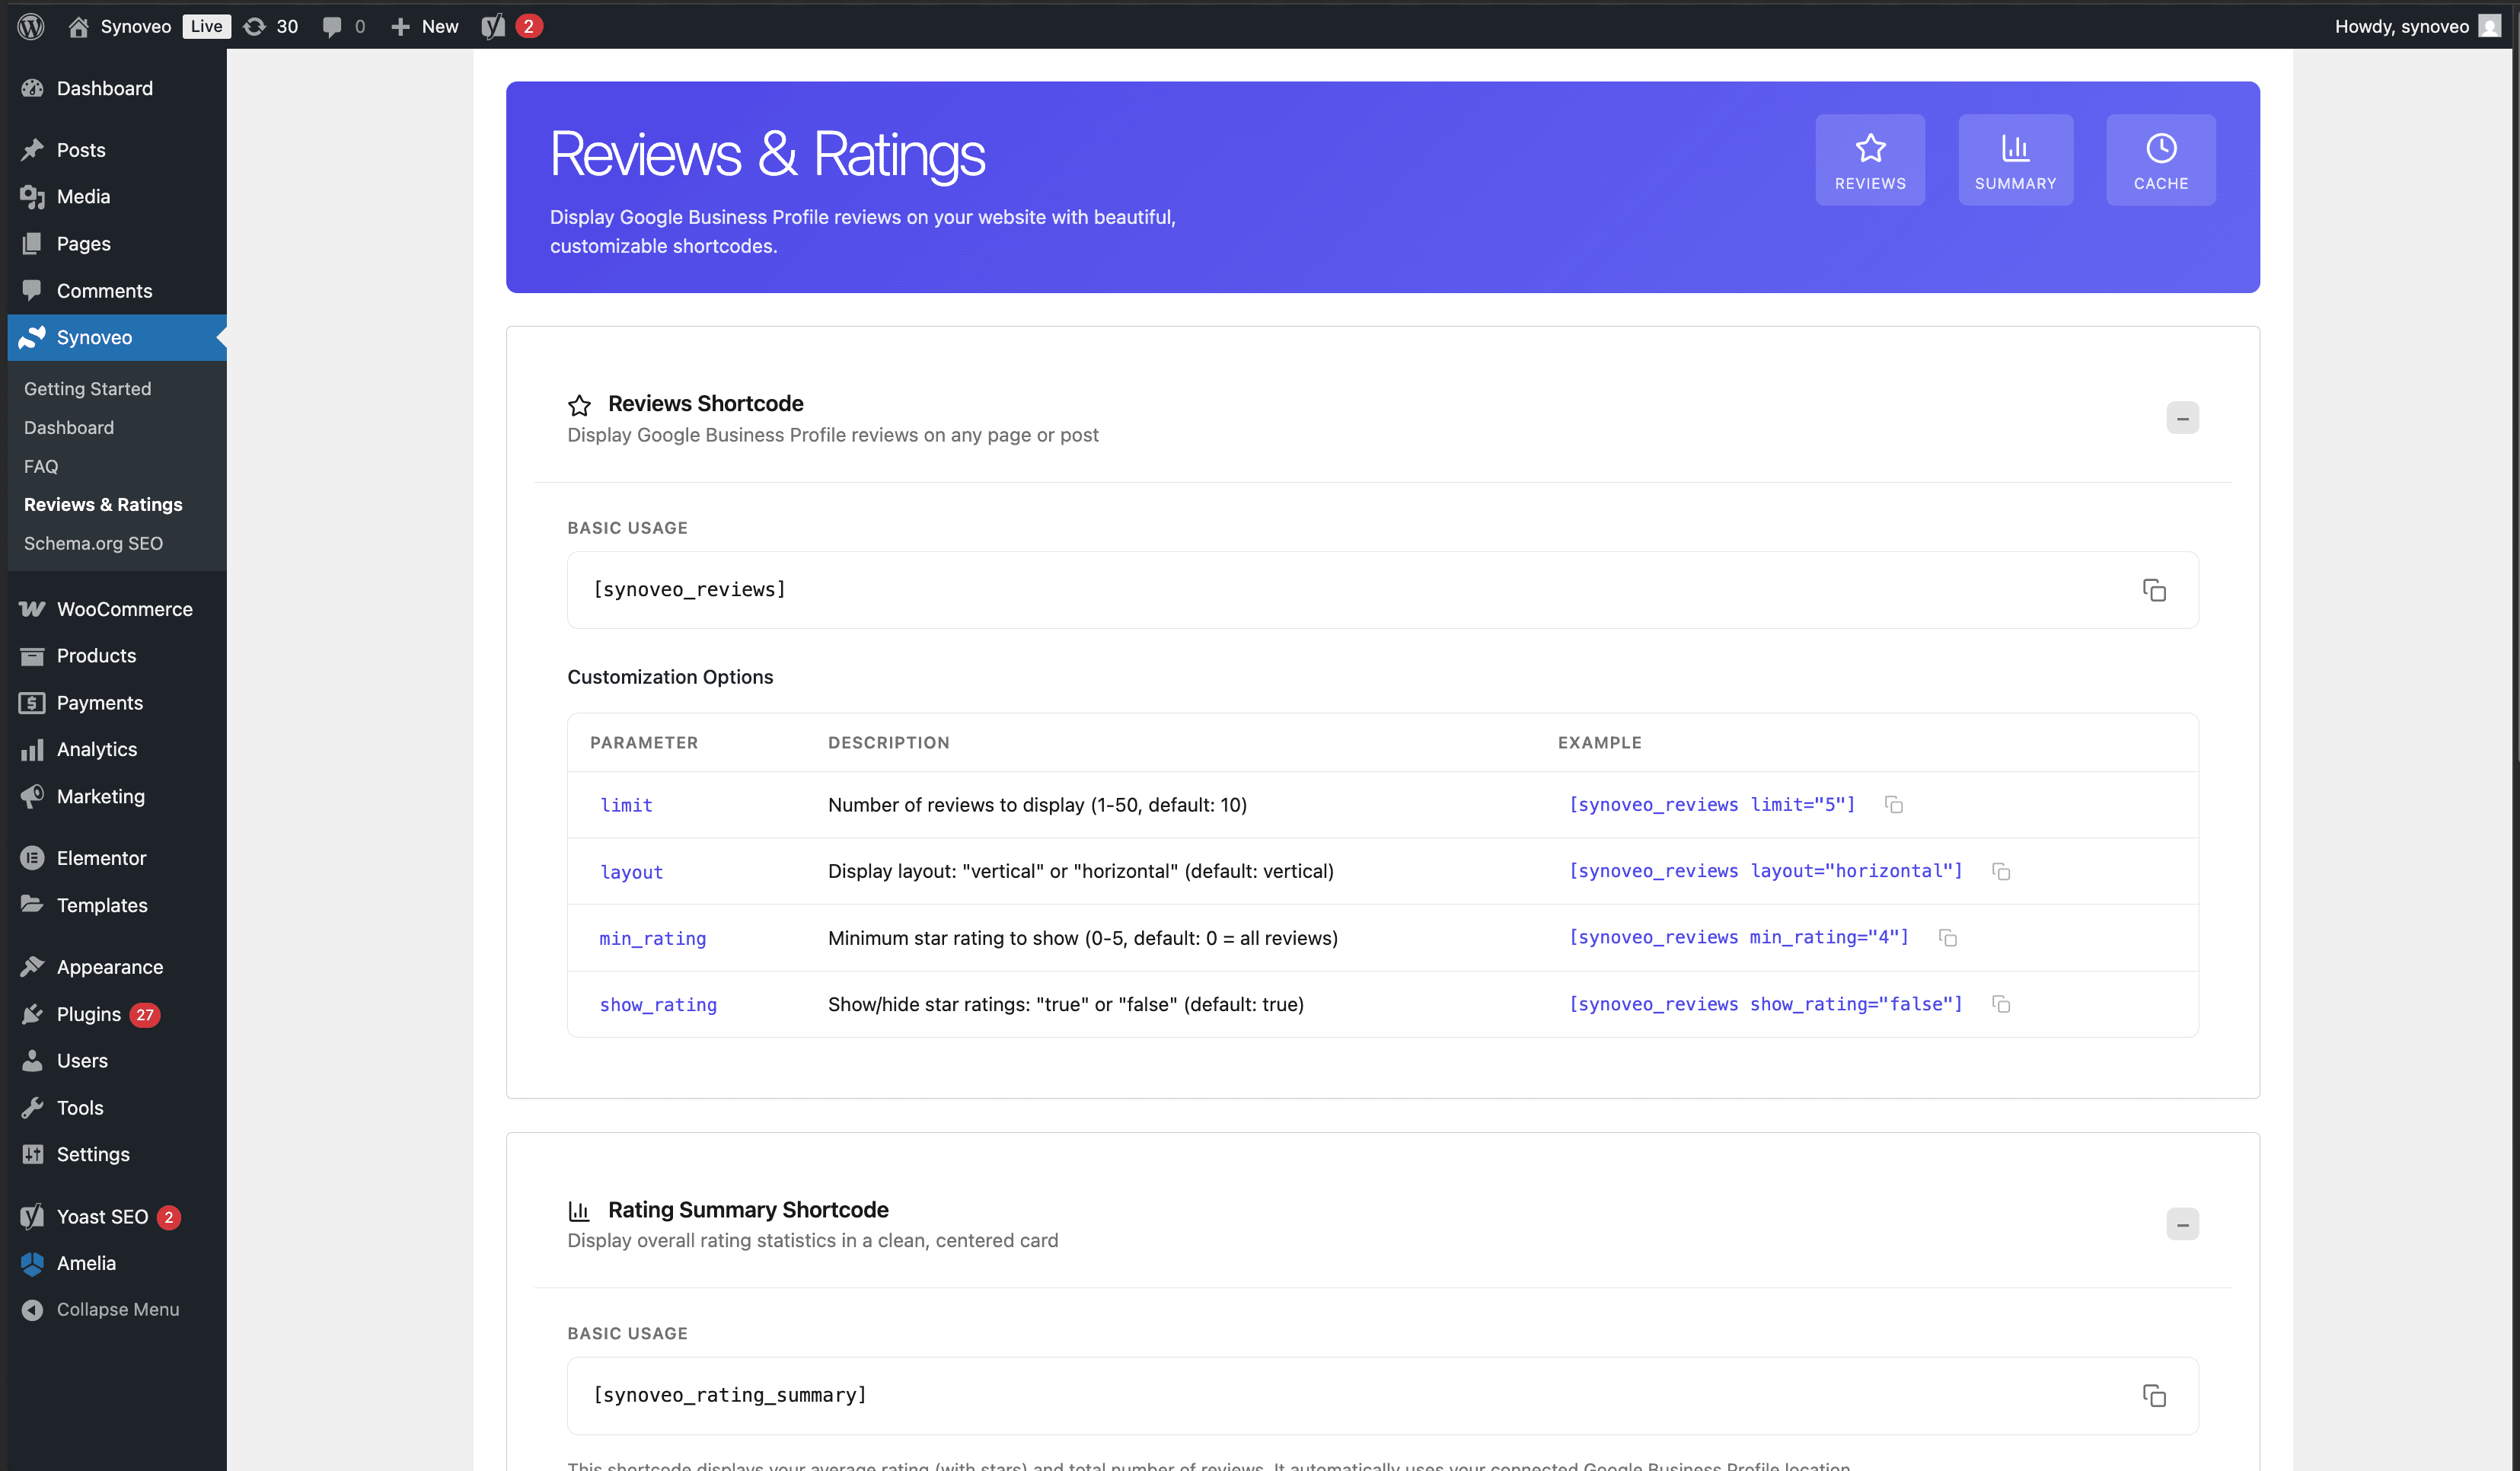Copy the limit example shortcode icon
Image resolution: width=2520 pixels, height=1471 pixels.
coord(1894,804)
